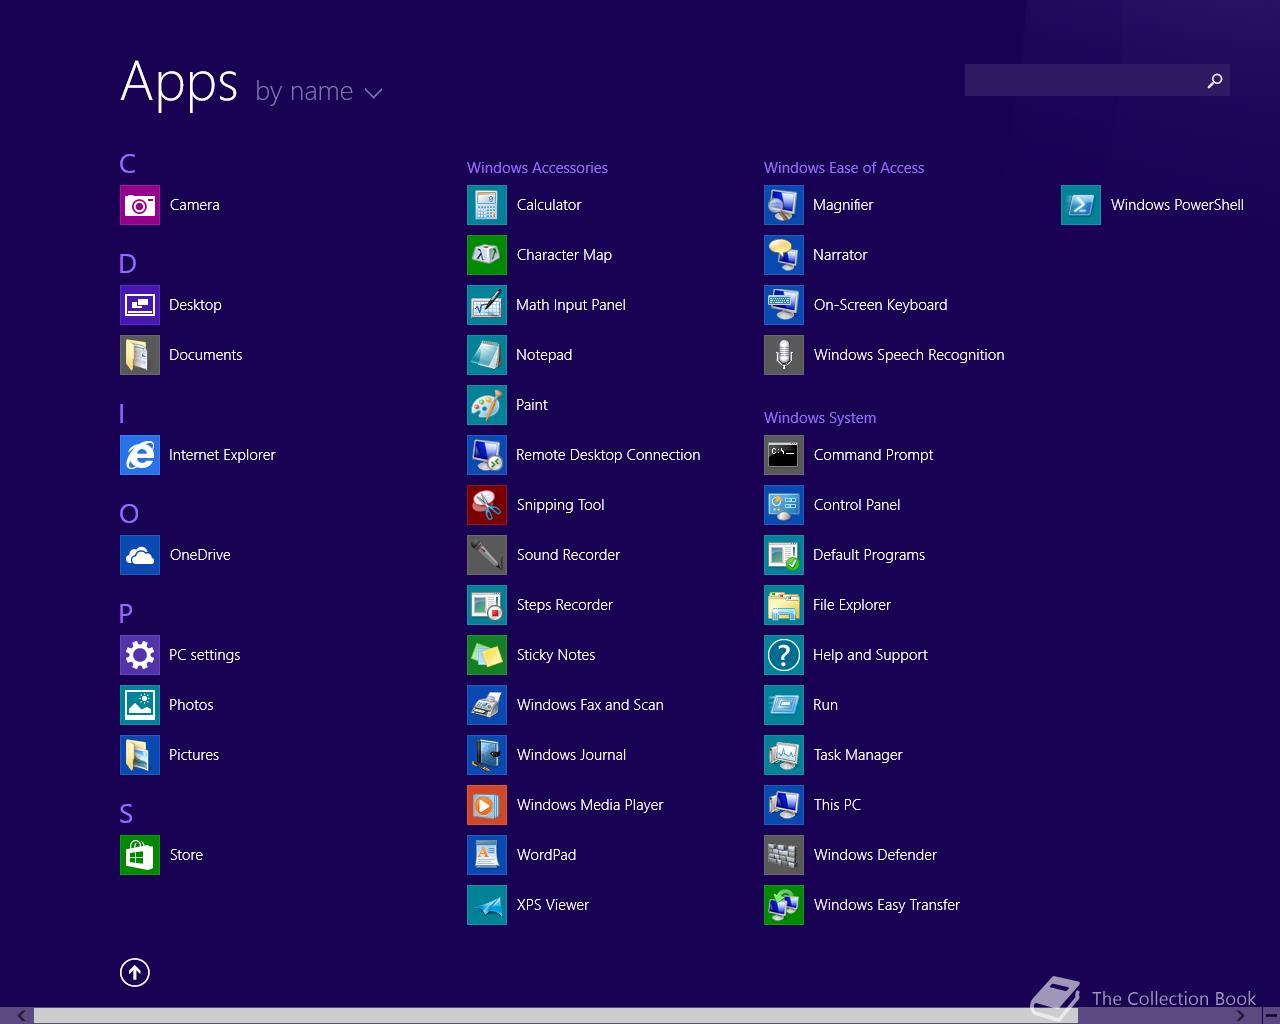The image size is (1280, 1024).
Task: Expand the 'by name' sort dropdown
Action: (x=319, y=92)
